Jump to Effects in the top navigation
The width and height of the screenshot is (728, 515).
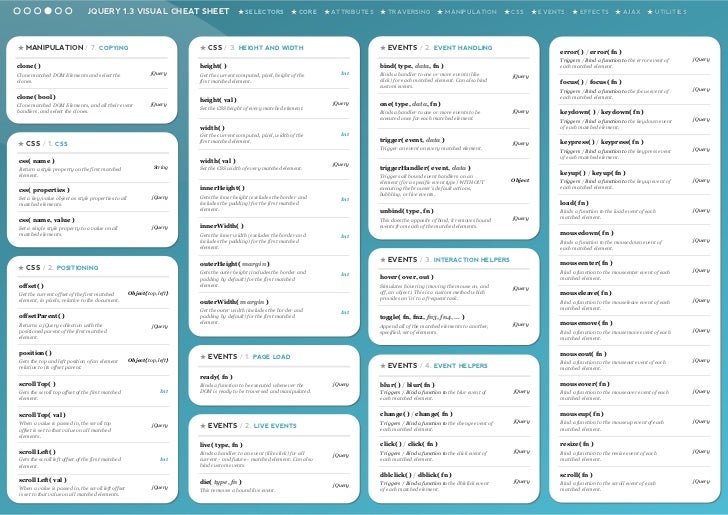(x=591, y=12)
